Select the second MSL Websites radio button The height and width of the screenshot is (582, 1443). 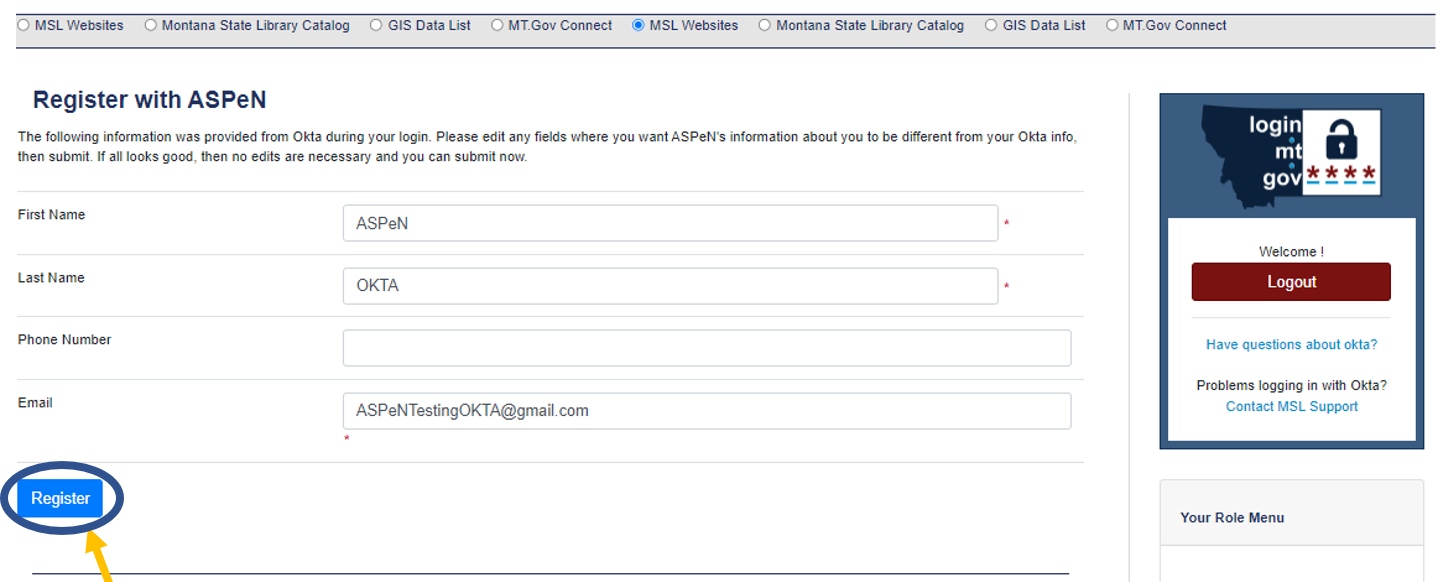coord(637,25)
